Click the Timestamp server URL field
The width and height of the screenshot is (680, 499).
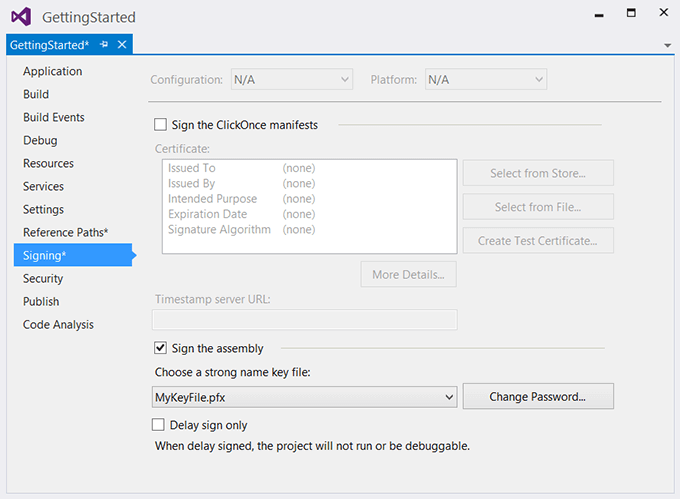[304, 320]
